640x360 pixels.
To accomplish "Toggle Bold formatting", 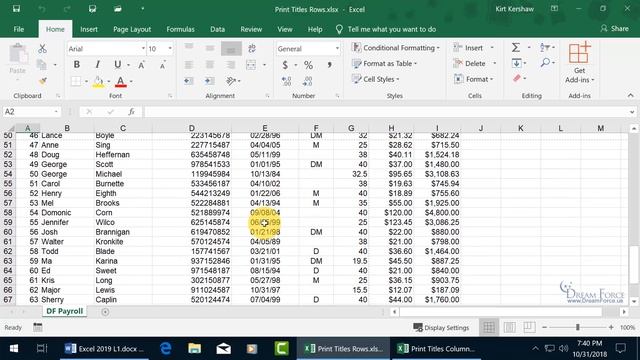I will pos(76,64).
